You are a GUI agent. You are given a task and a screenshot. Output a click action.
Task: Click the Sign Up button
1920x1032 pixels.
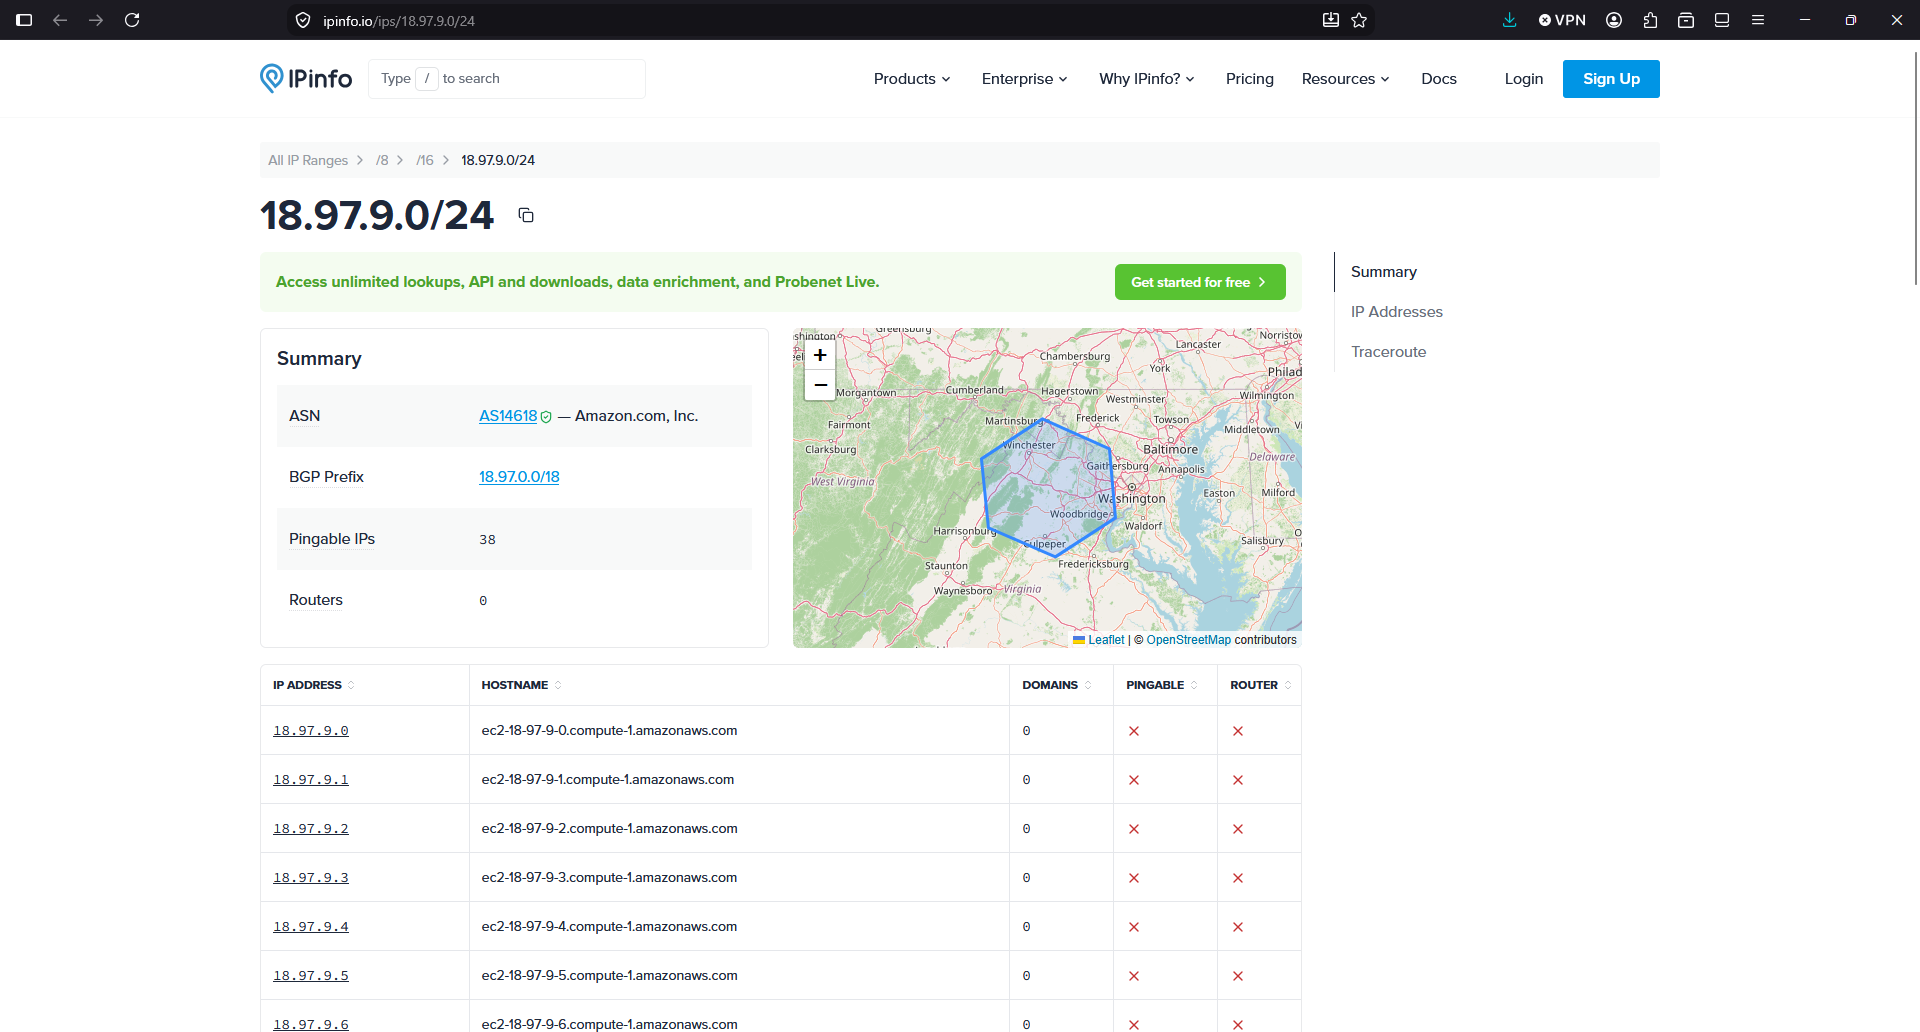point(1611,79)
